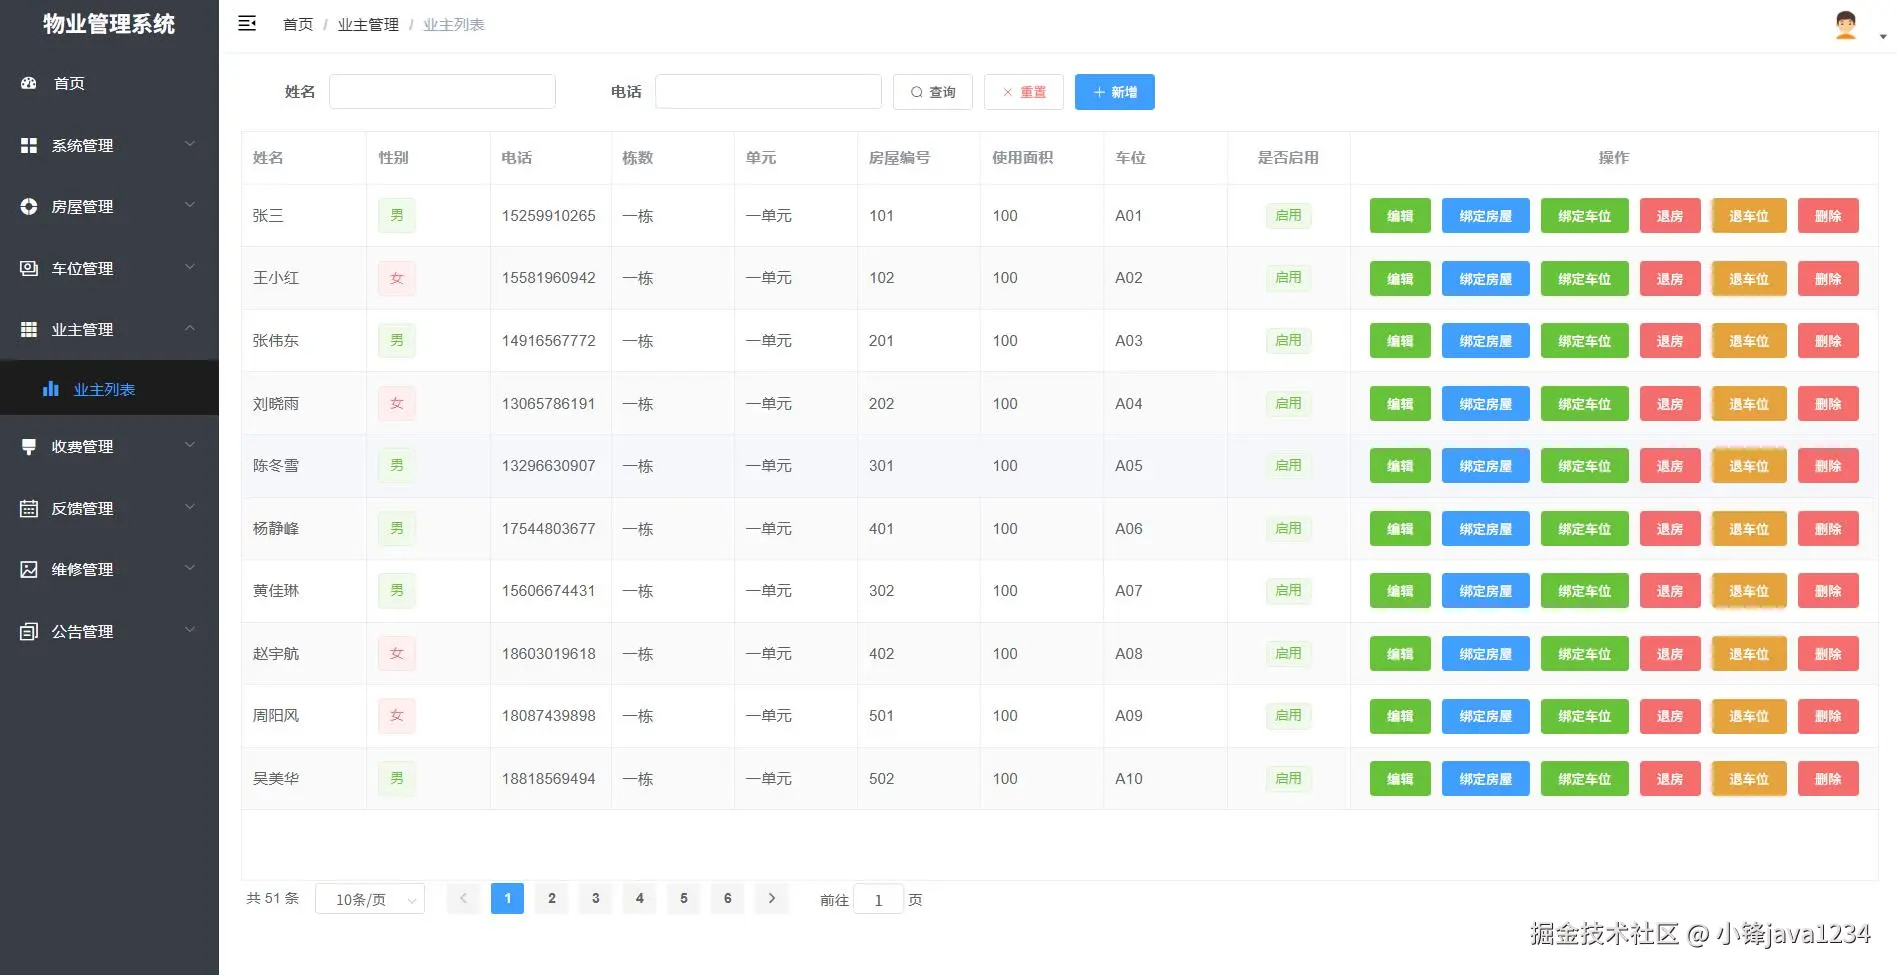
Task: Click 删除 for owner 周阳风
Action: 1828,716
